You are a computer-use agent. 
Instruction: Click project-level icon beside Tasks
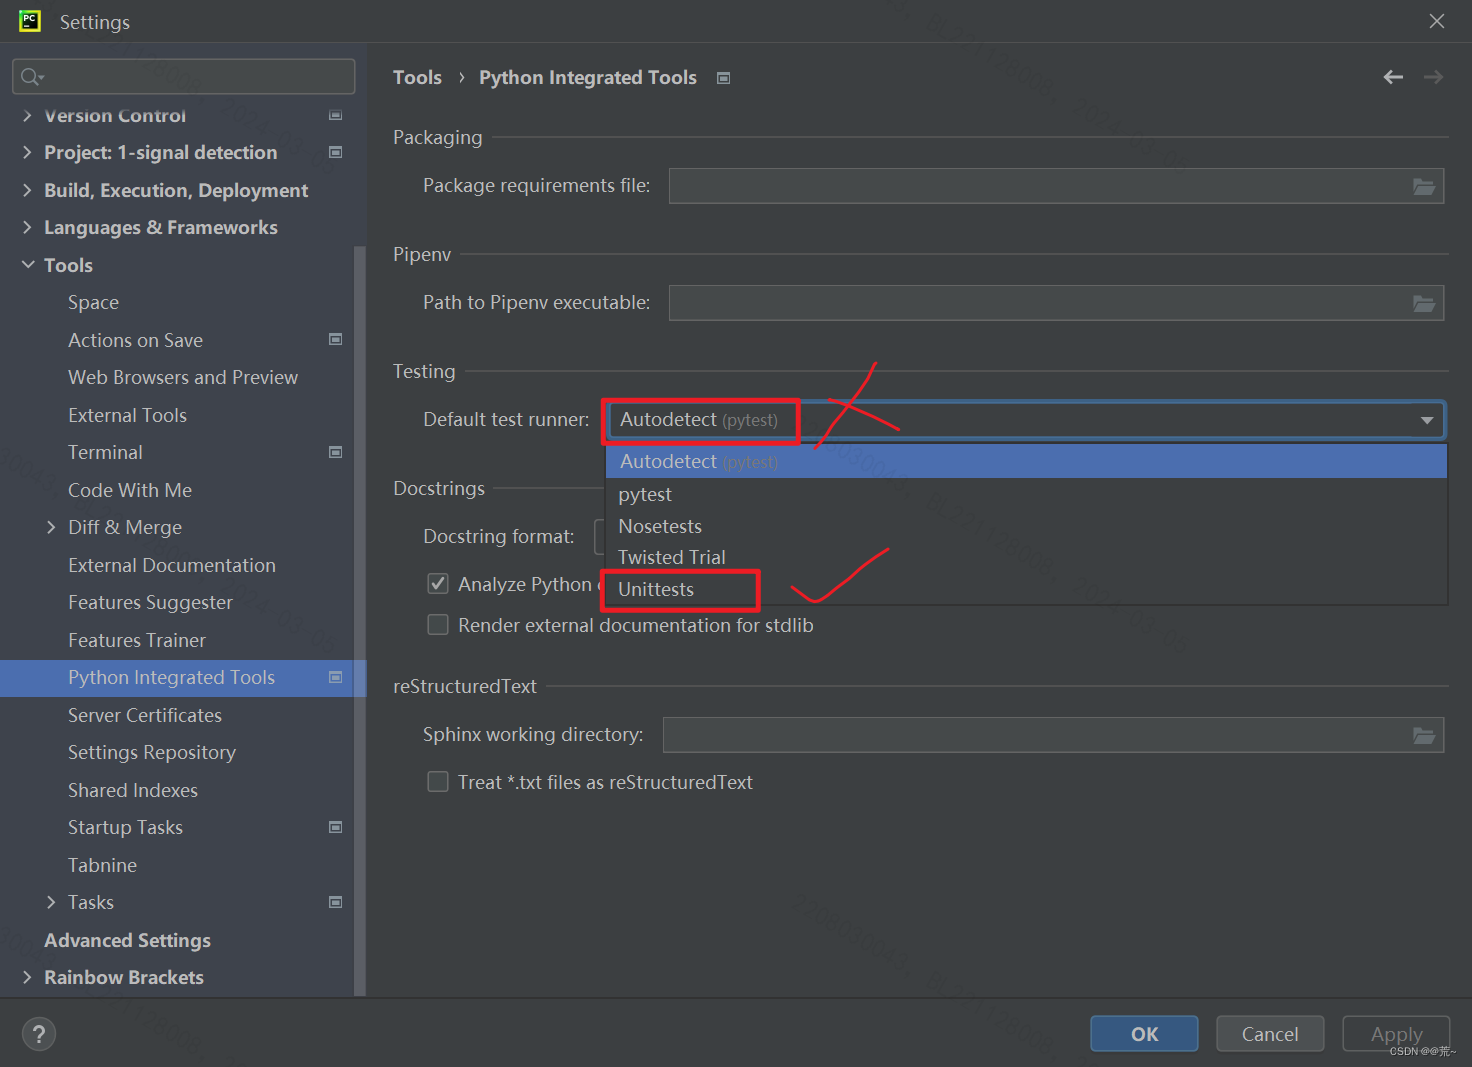click(x=336, y=902)
